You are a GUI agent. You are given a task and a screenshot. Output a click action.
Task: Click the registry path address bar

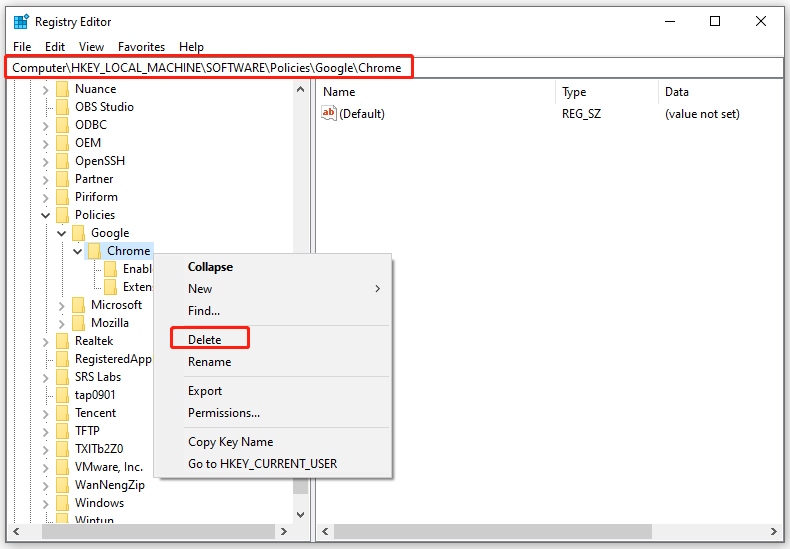tap(395, 67)
